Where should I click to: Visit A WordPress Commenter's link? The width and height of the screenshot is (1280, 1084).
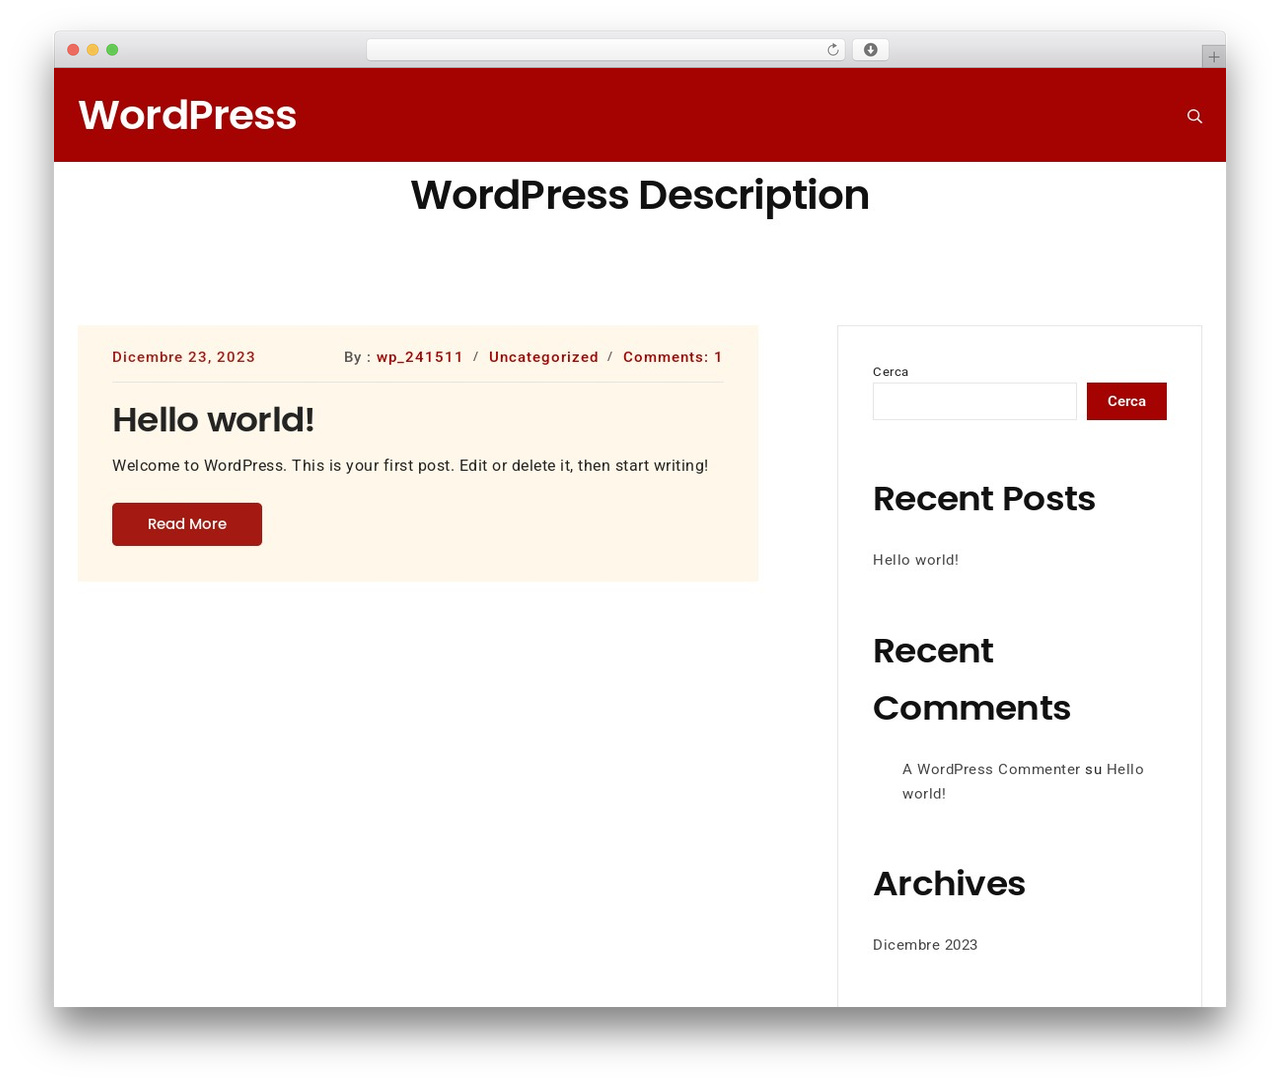(991, 769)
